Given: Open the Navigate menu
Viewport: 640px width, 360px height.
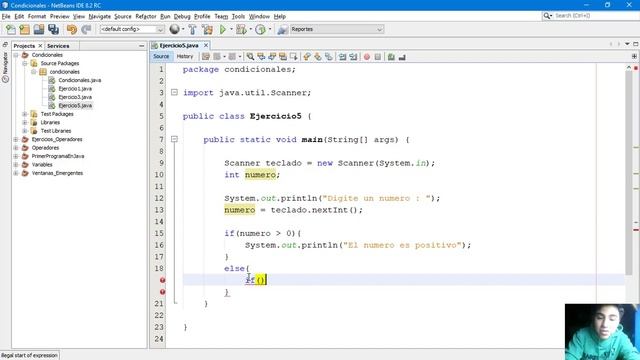Looking at the screenshot, I should 100,16.
